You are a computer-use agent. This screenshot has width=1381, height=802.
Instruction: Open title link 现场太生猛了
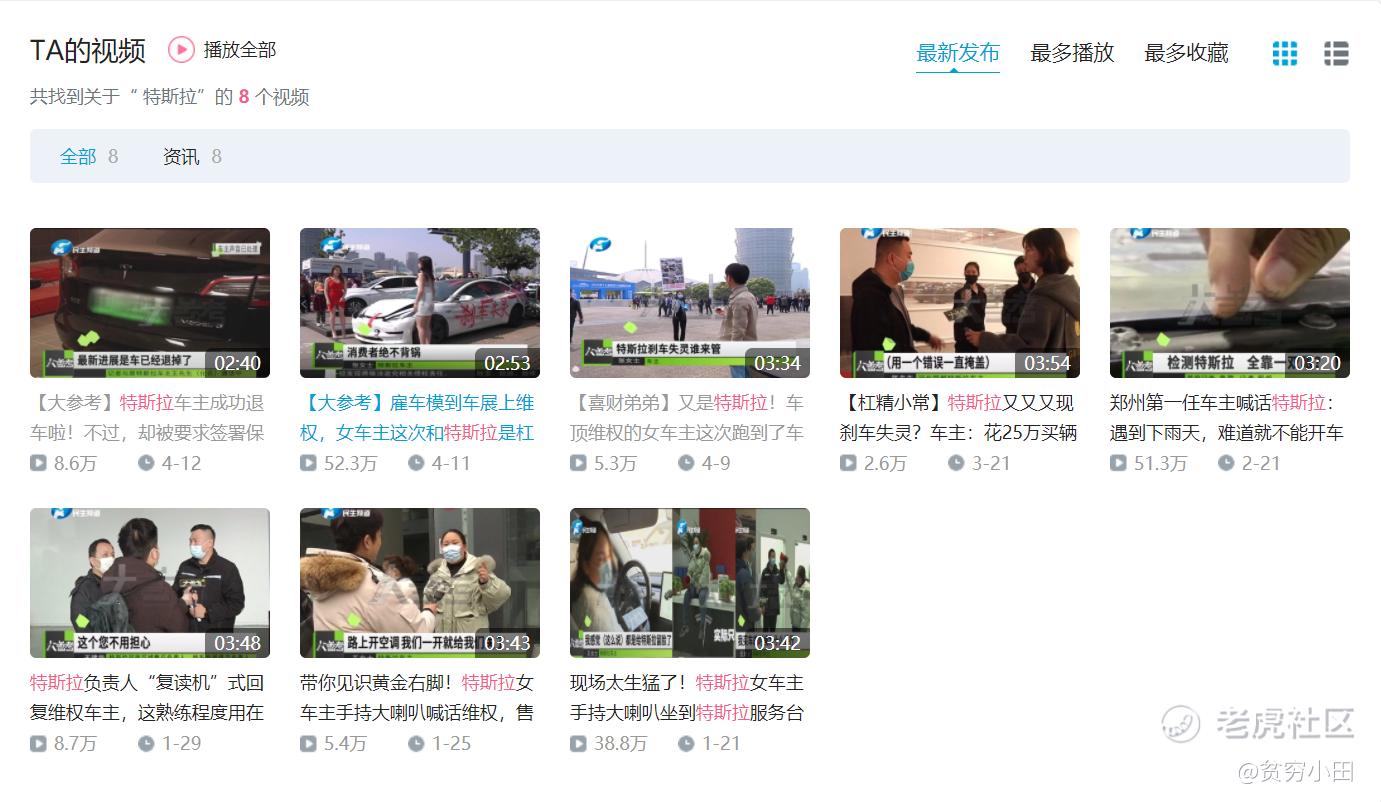[688, 698]
